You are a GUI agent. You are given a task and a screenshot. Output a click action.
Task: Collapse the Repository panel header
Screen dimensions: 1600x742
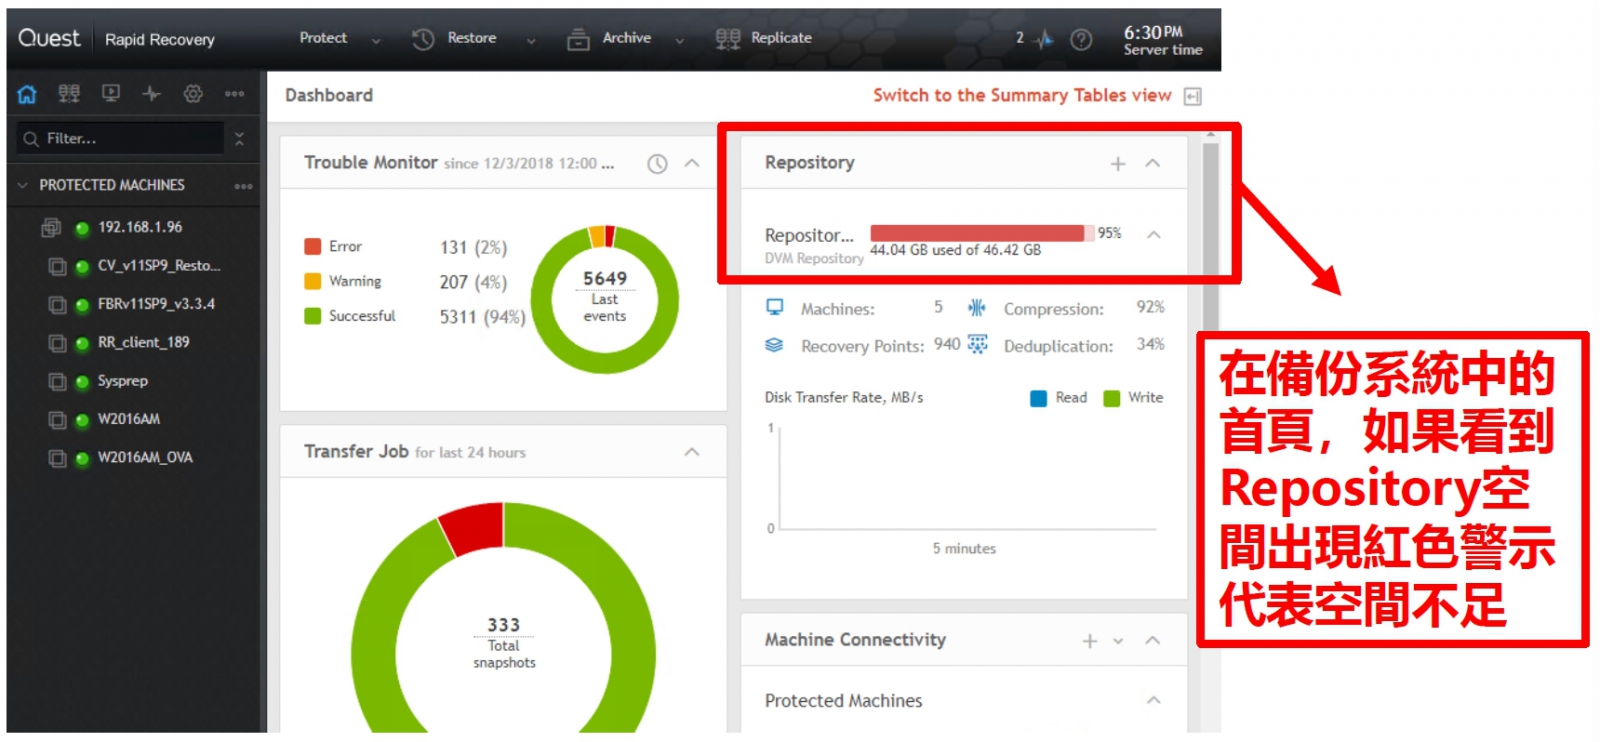[x=1153, y=163]
